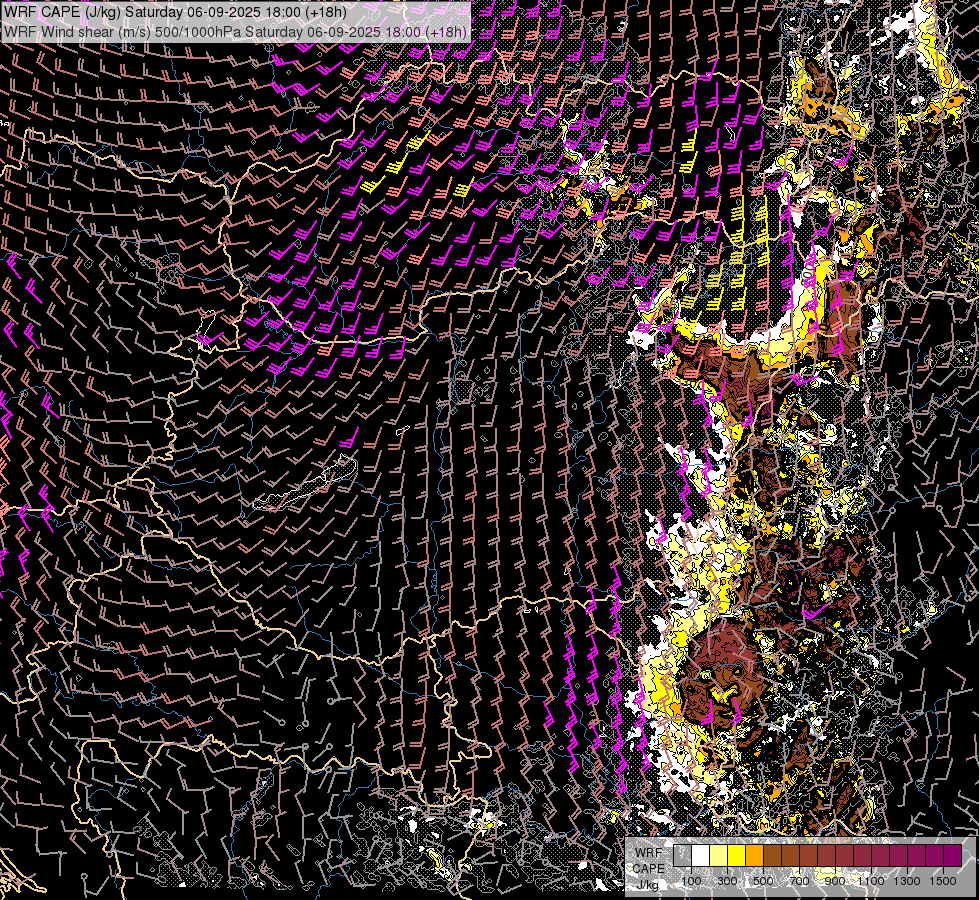
Task: Click the white color swatch in the CAPE legend
Action: [x=701, y=855]
